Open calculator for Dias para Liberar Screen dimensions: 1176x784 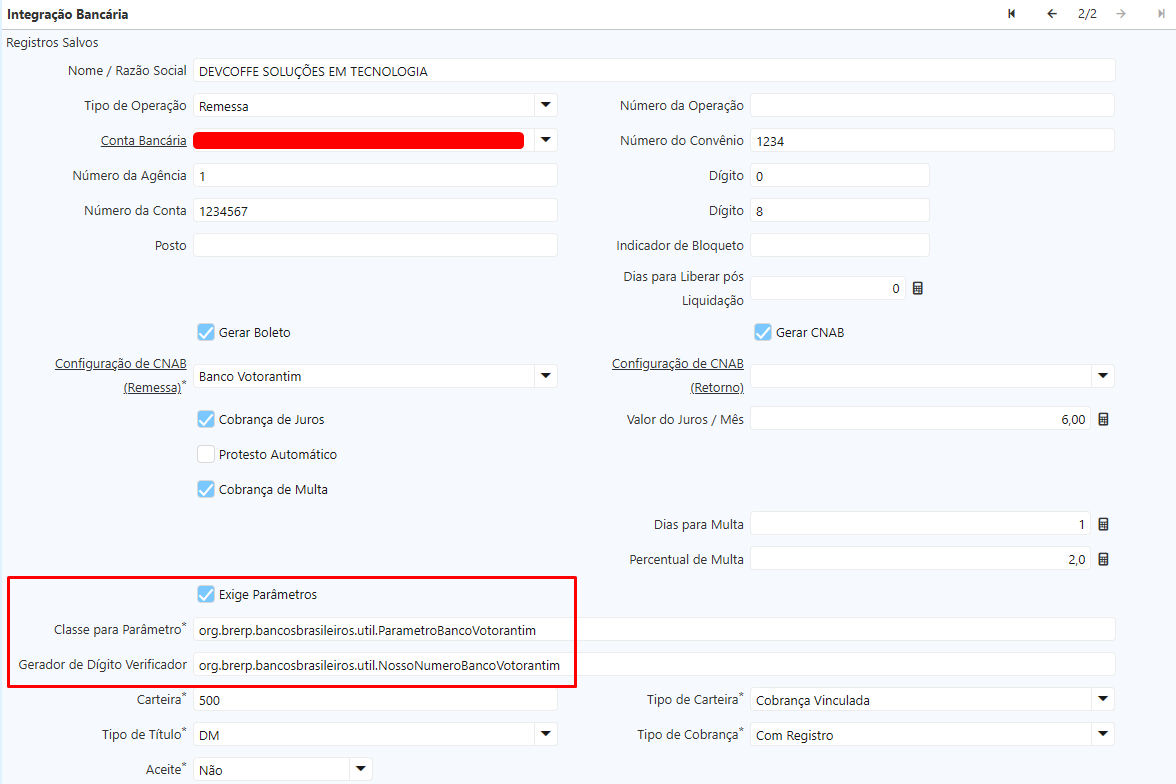[918, 288]
